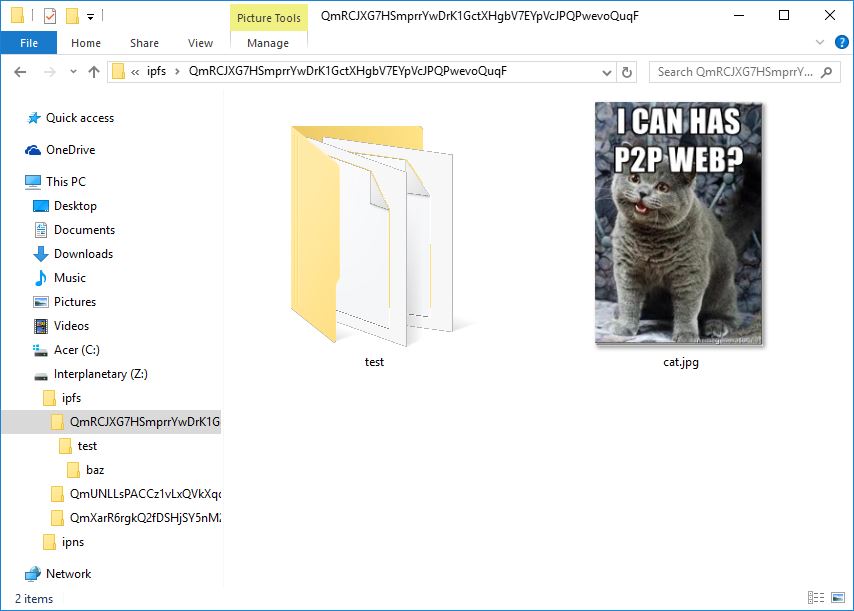Click the QmRCJXG7 folder breadcrumb in address bar
854x611 pixels.
(348, 71)
